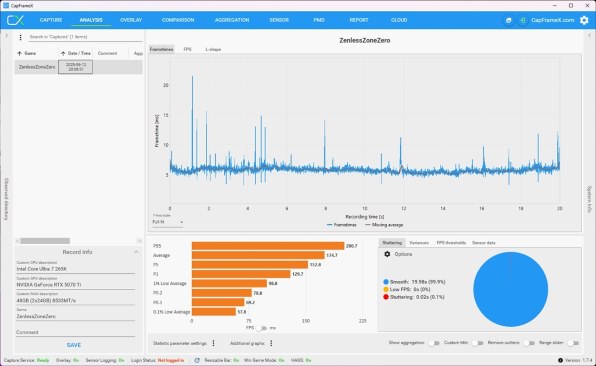The width and height of the screenshot is (596, 366).
Task: Open the Y-axis scale Full fit dropdown
Action: [x=168, y=222]
